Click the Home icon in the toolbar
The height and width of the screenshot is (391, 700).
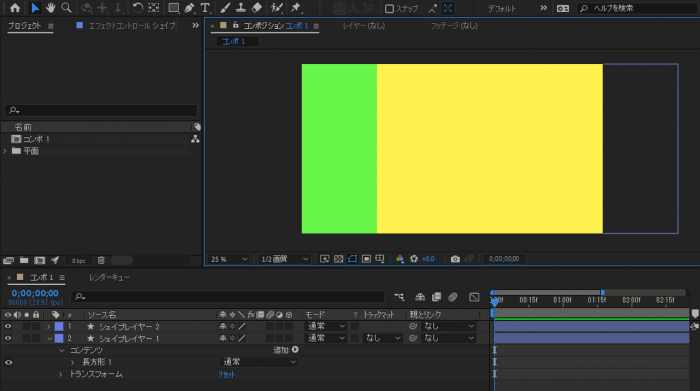click(x=15, y=8)
